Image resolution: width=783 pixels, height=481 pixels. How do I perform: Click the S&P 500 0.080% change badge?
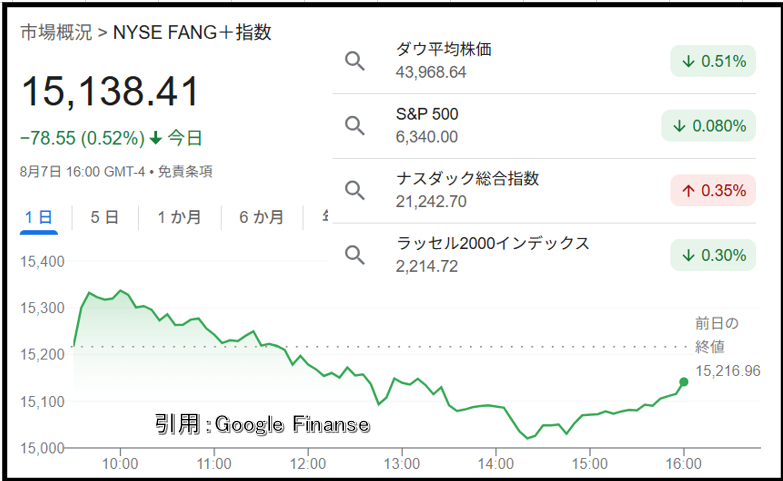(708, 126)
